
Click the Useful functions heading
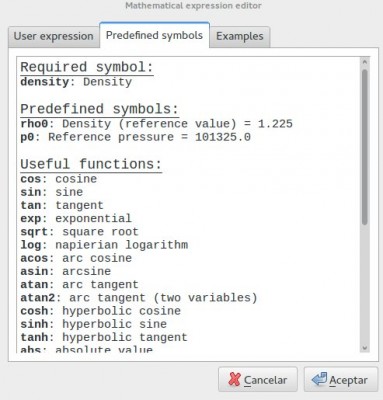click(x=91, y=164)
